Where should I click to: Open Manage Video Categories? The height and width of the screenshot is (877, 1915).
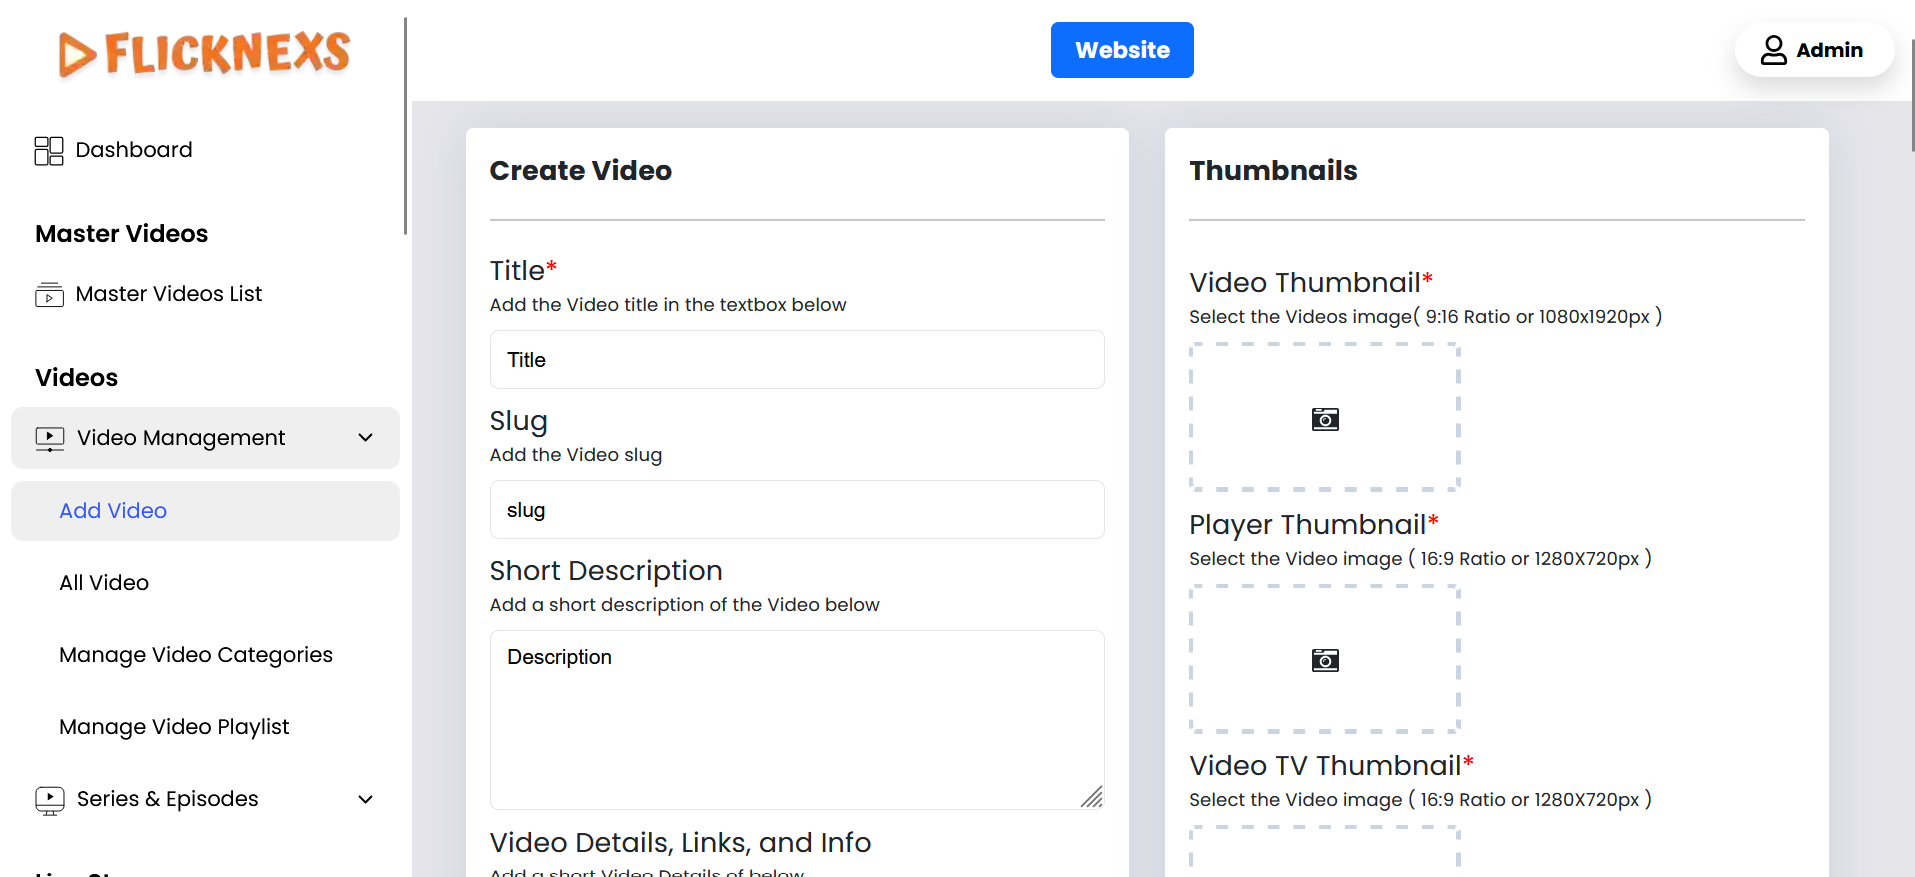(x=196, y=655)
